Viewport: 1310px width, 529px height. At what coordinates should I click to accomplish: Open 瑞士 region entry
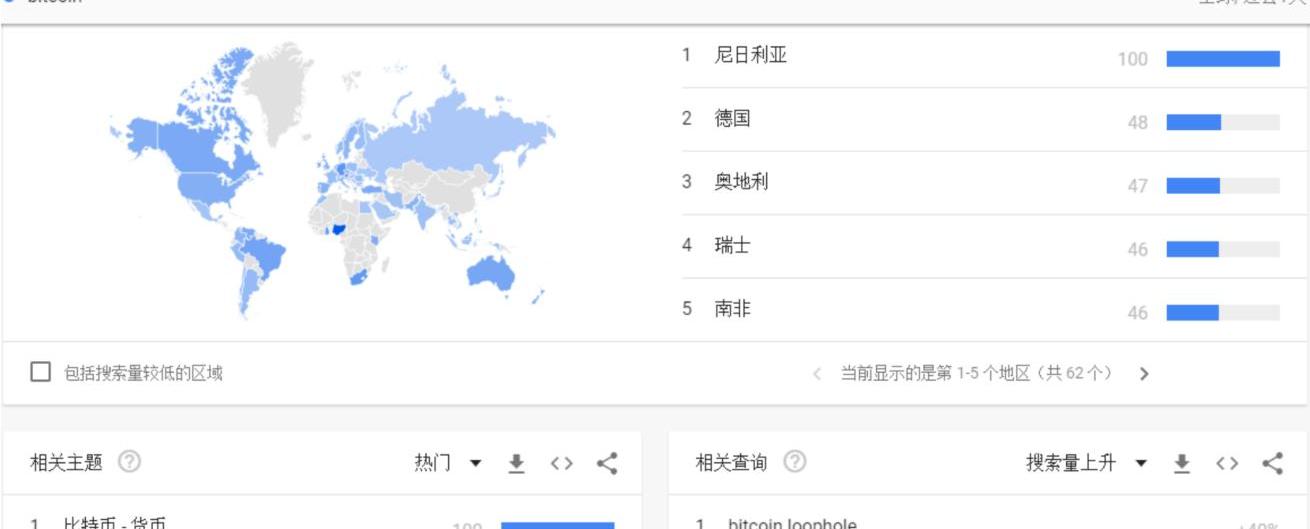[733, 246]
